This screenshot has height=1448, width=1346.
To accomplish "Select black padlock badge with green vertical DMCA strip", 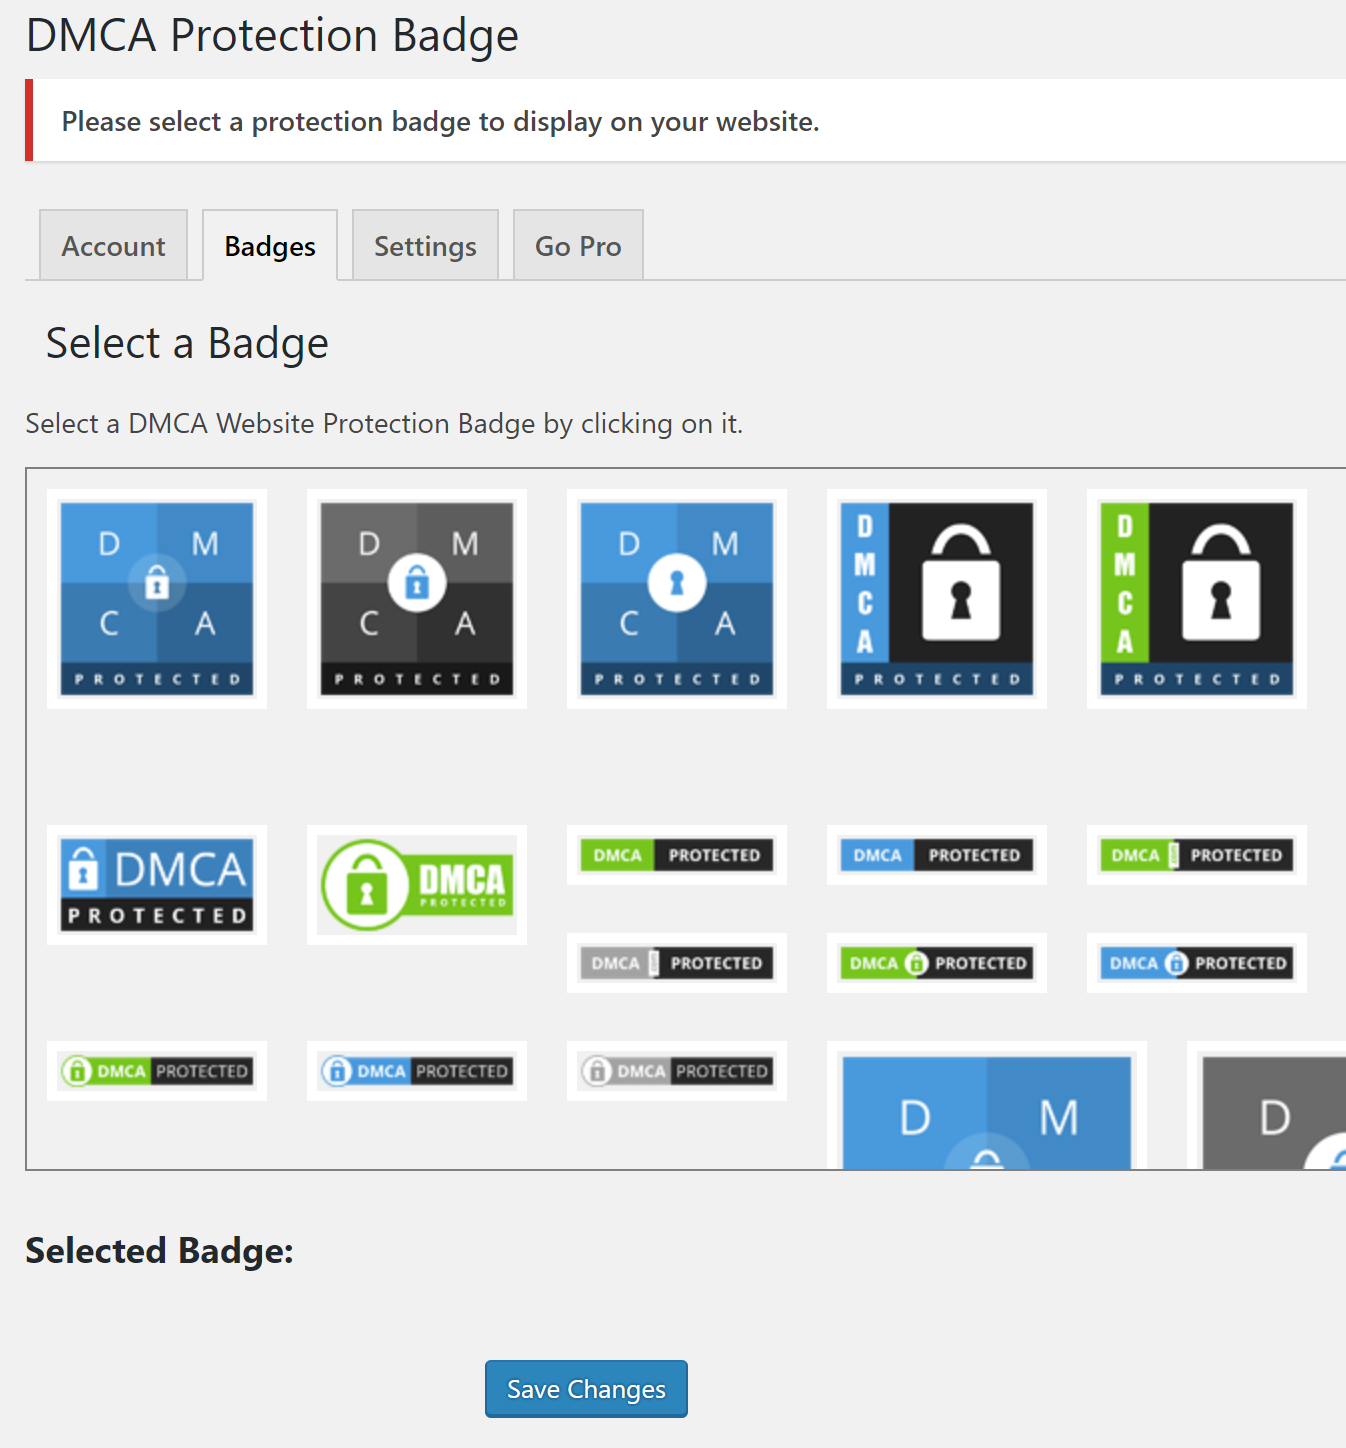I will pos(1197,598).
